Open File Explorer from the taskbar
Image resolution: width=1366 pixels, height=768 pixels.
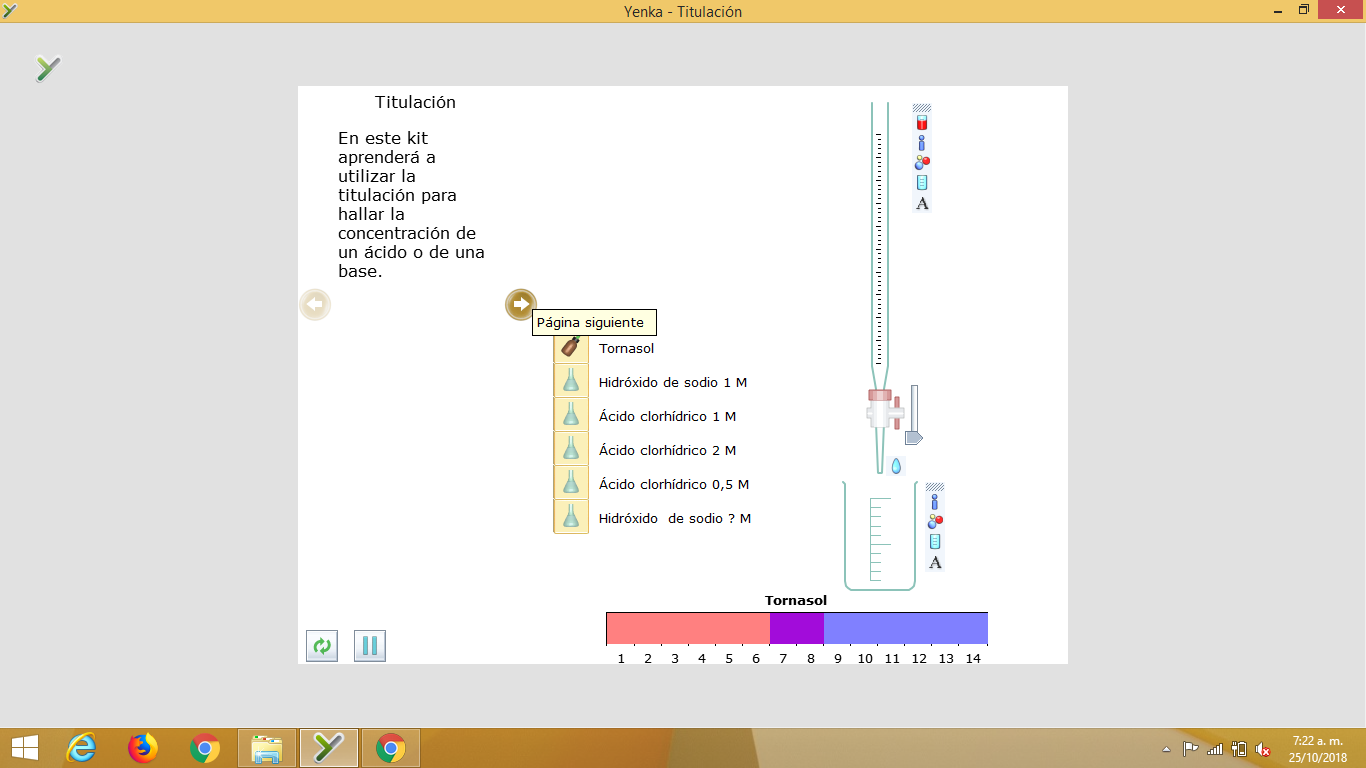click(267, 748)
